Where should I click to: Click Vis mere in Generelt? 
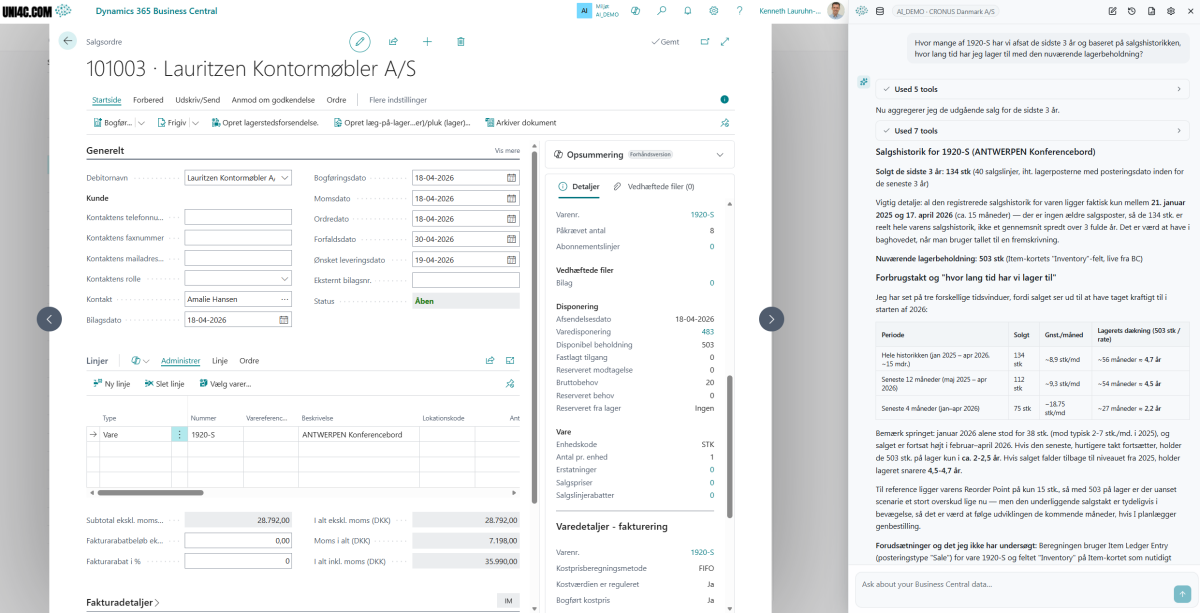[507, 150]
